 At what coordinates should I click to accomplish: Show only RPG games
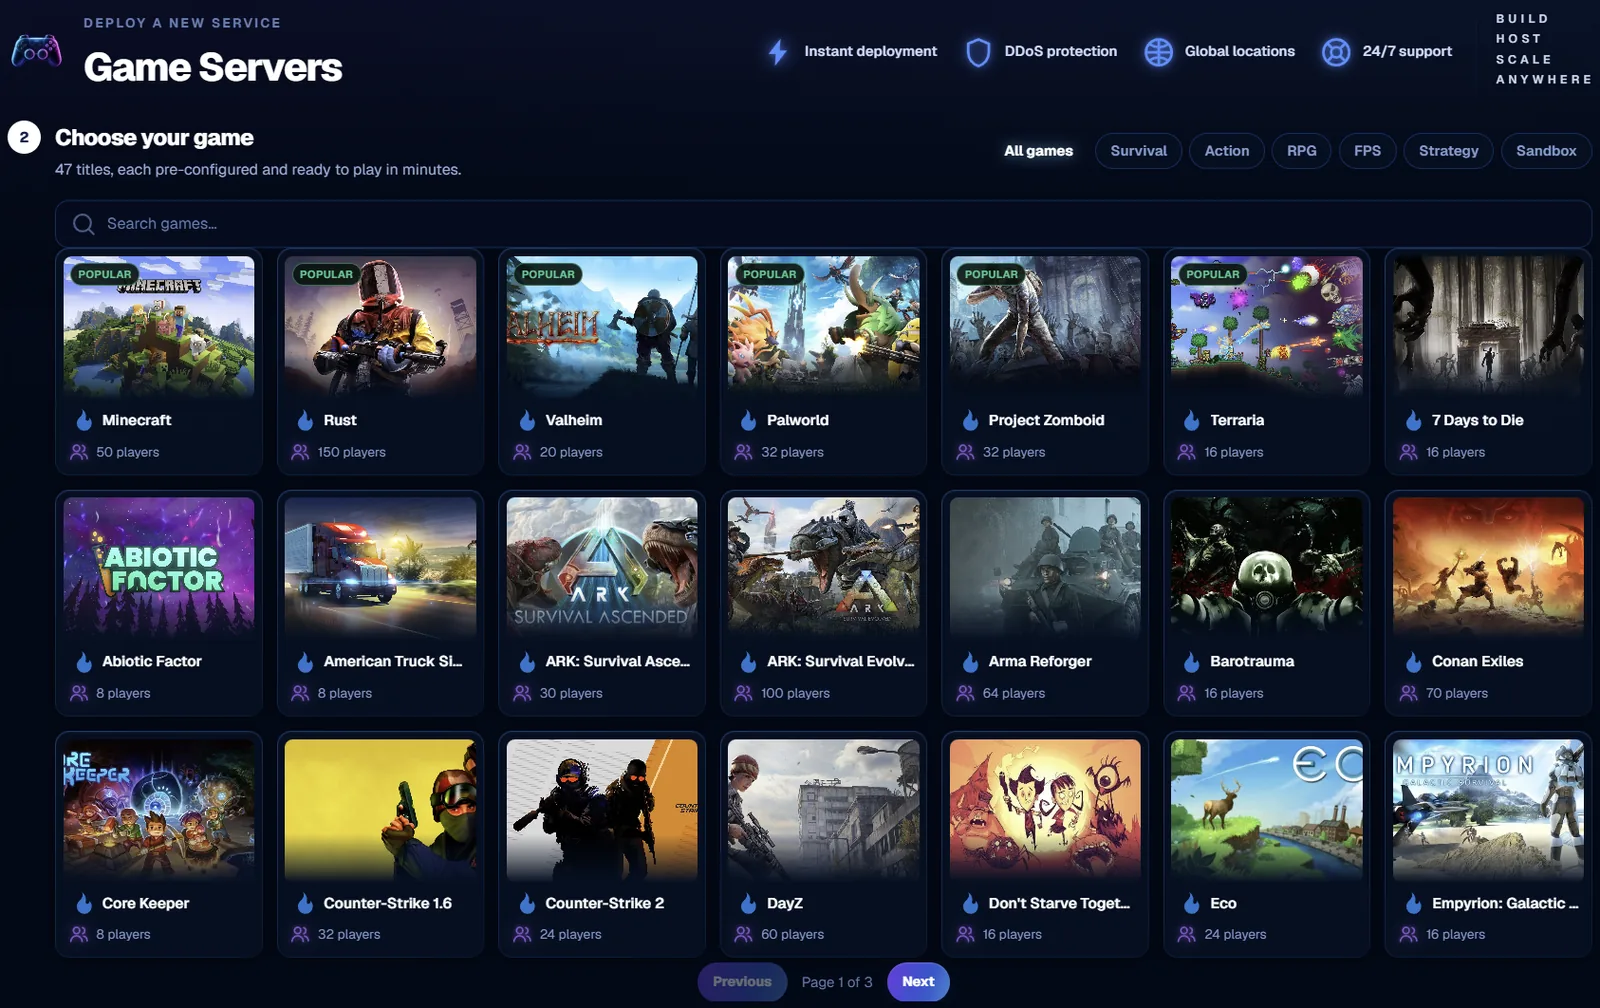point(1301,151)
